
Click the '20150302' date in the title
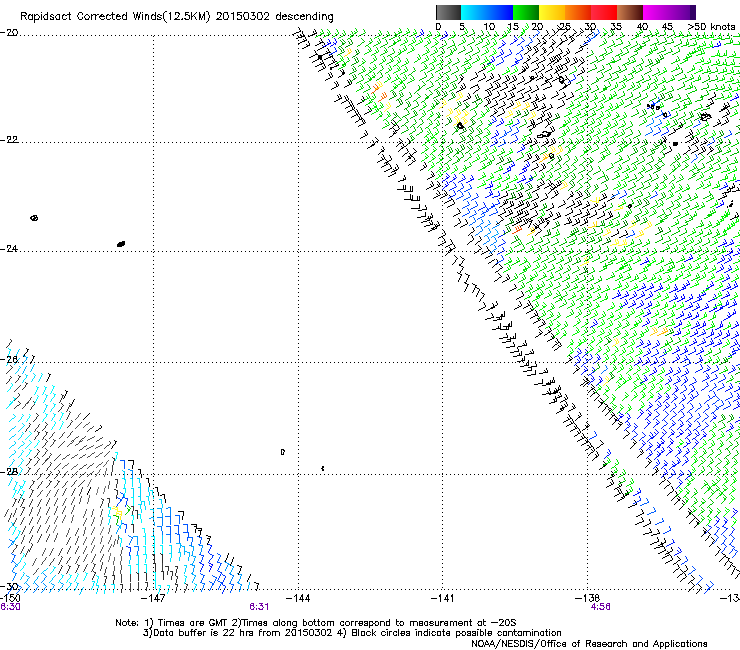(243, 17)
